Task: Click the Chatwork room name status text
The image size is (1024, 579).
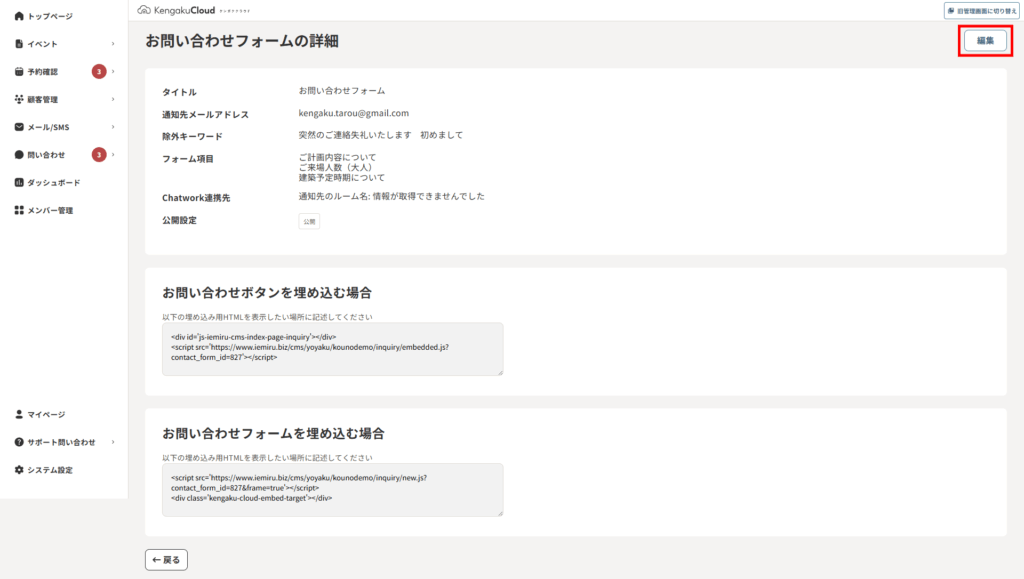Action: pos(391,196)
